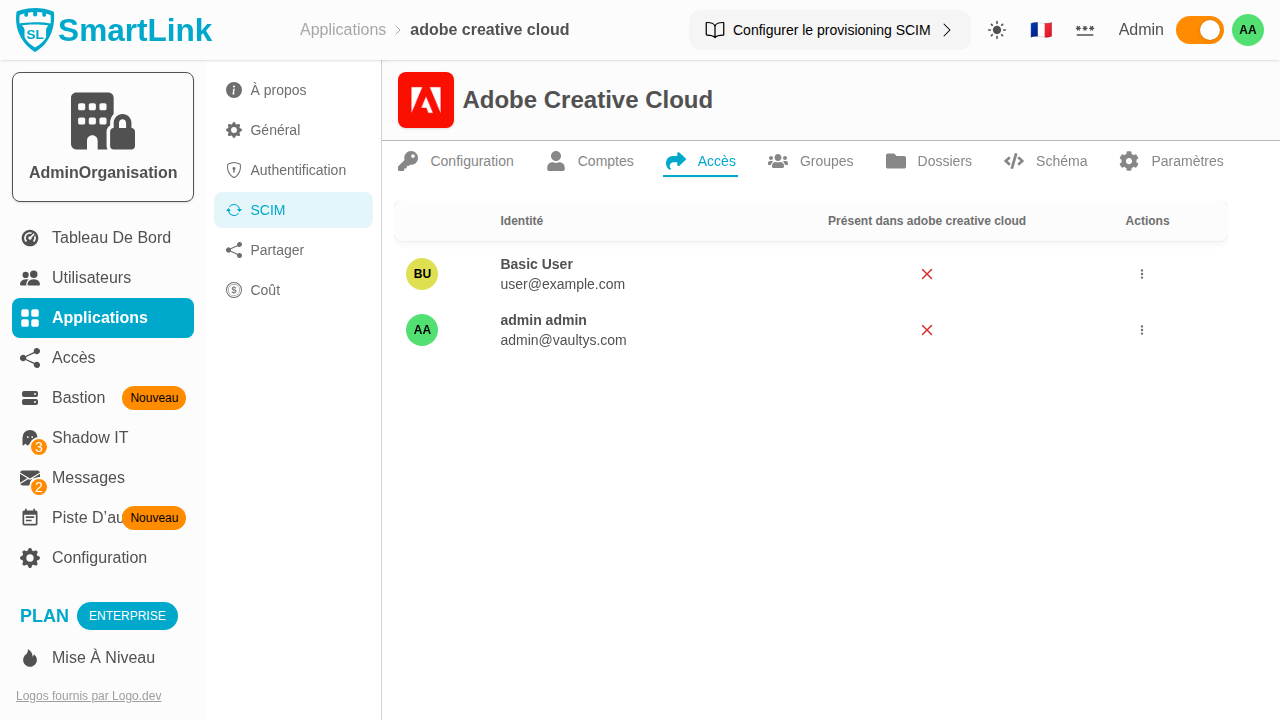The width and height of the screenshot is (1280, 720).
Task: Toggle the light/dark theme sun icon
Action: [997, 30]
